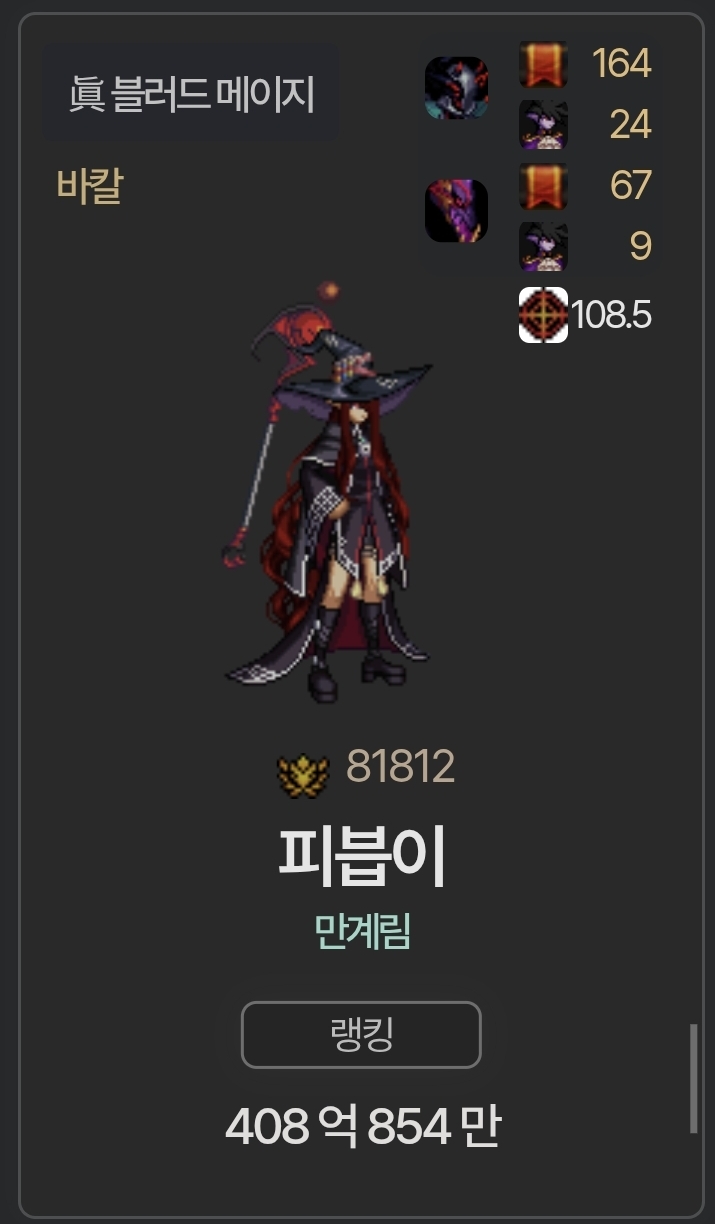715x1224 pixels.
Task: Click the 164 score value
Action: 622,64
